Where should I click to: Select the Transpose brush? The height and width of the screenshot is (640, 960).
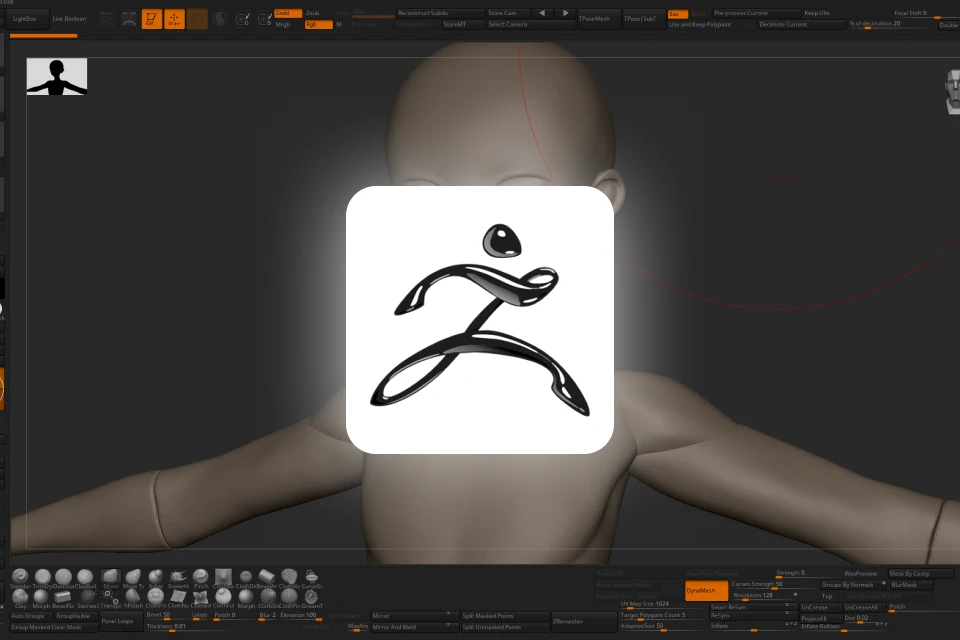click(110, 597)
